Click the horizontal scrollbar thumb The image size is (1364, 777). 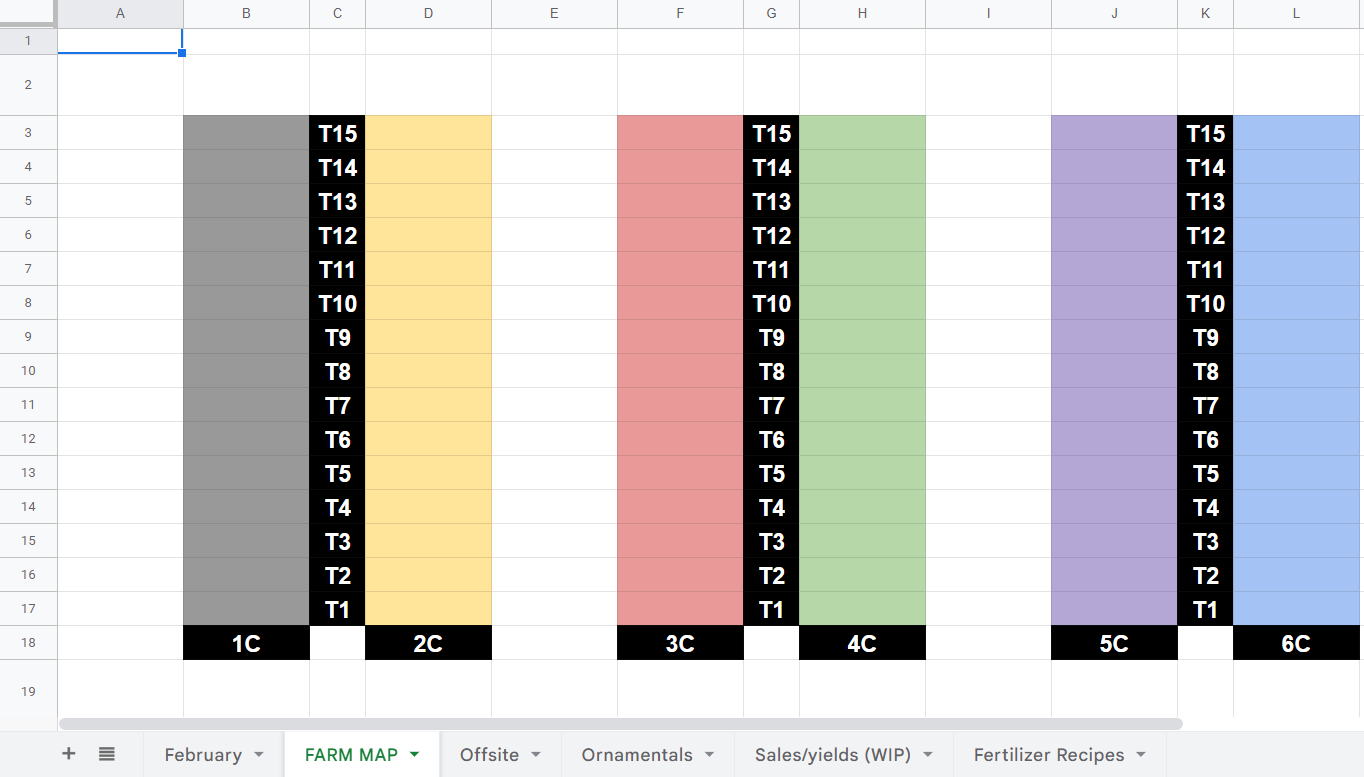(621, 723)
